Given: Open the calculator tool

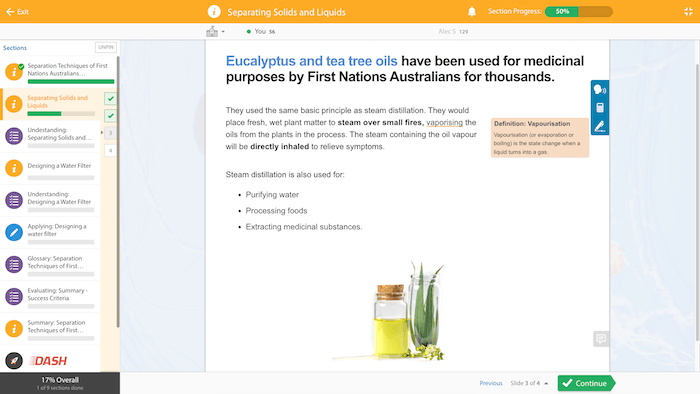Looking at the screenshot, I should click(x=600, y=108).
